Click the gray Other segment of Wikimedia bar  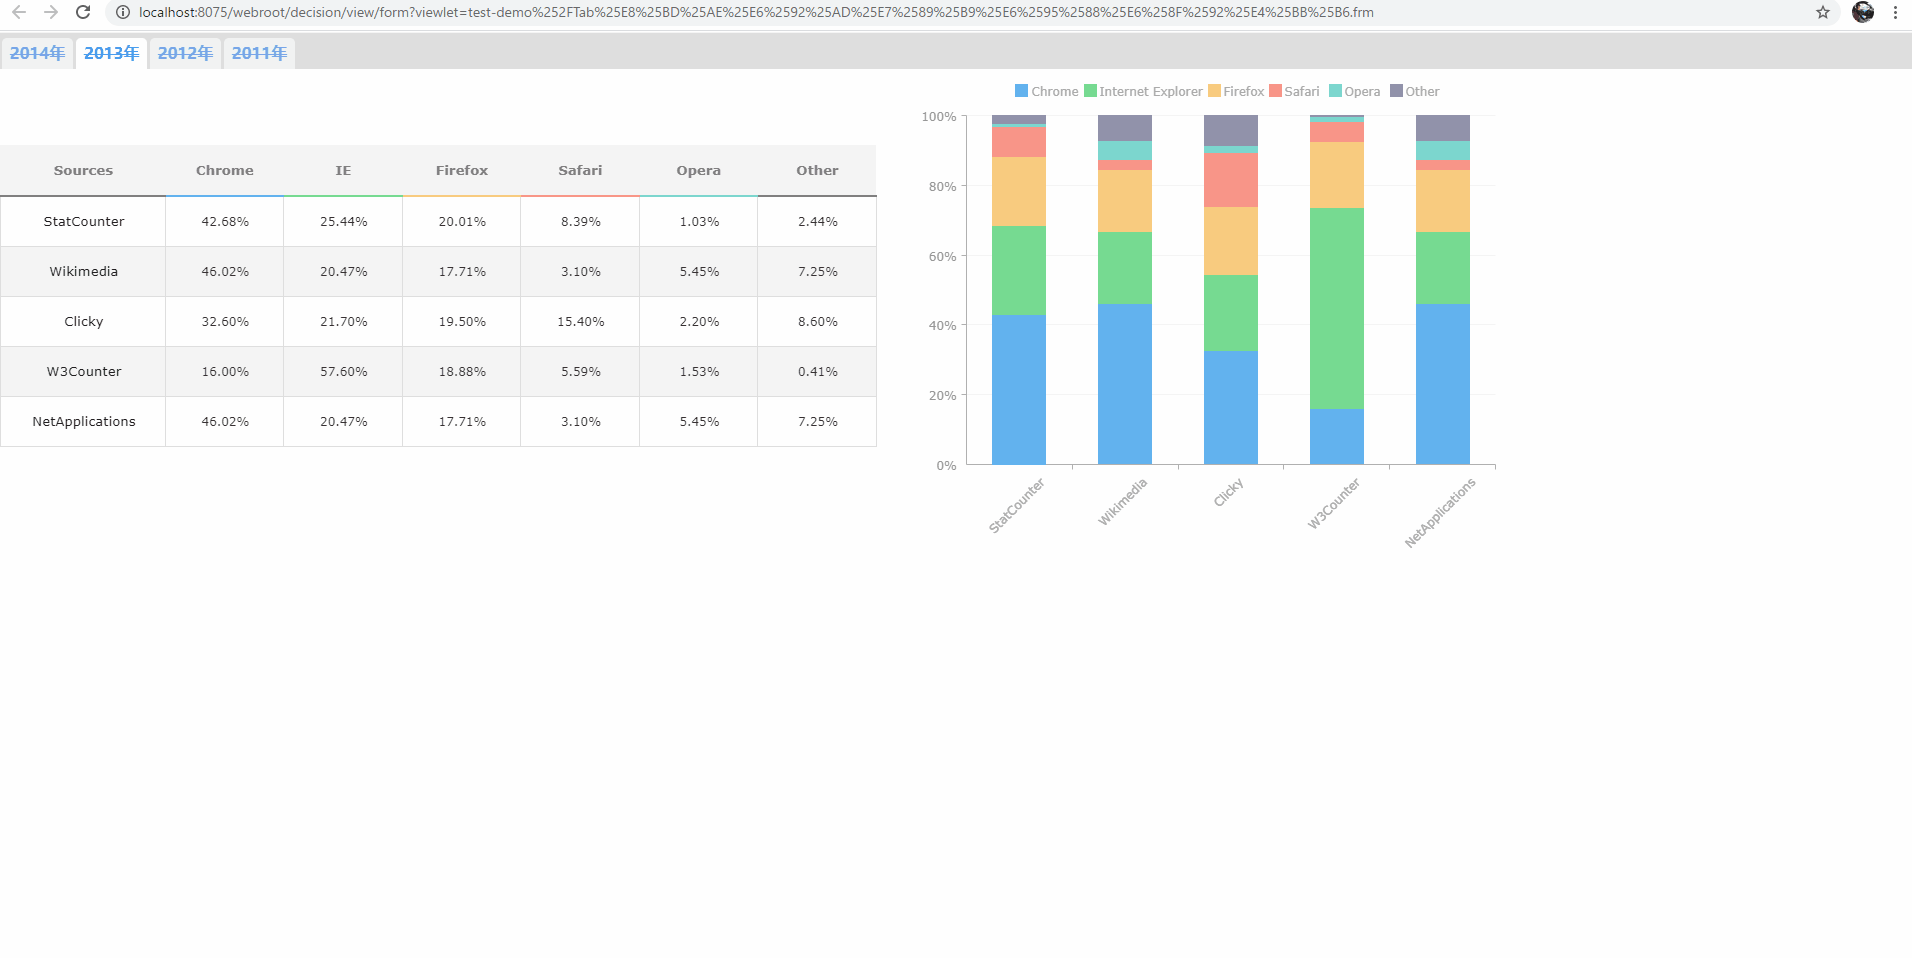pos(1125,128)
